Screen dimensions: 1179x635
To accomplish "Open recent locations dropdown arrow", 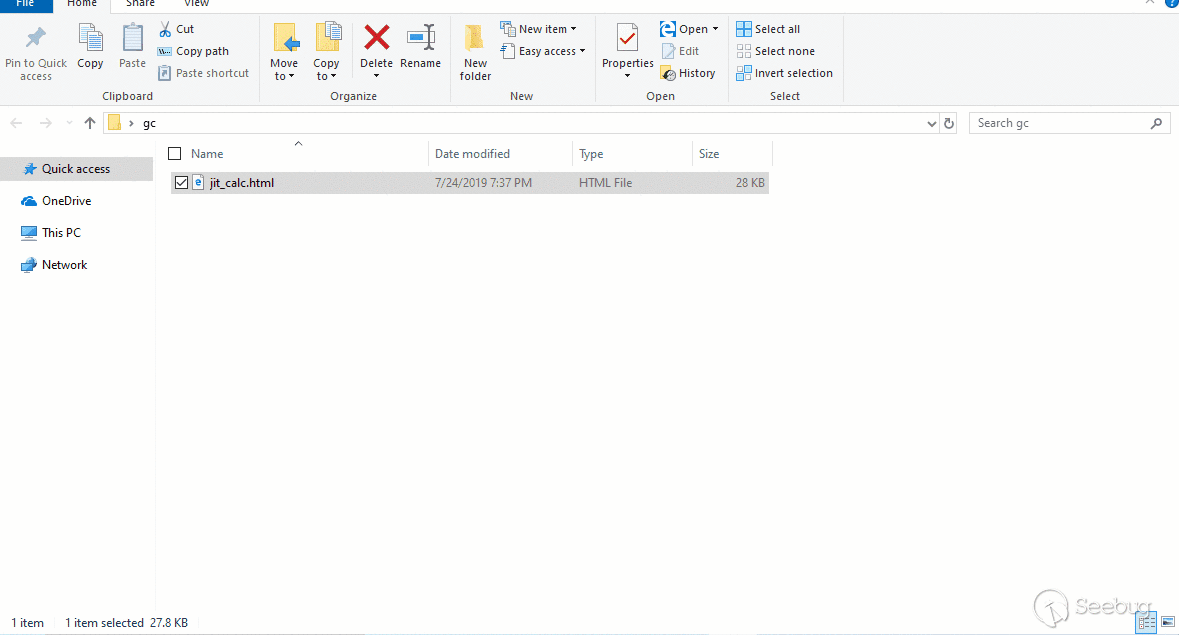I will [x=69, y=123].
